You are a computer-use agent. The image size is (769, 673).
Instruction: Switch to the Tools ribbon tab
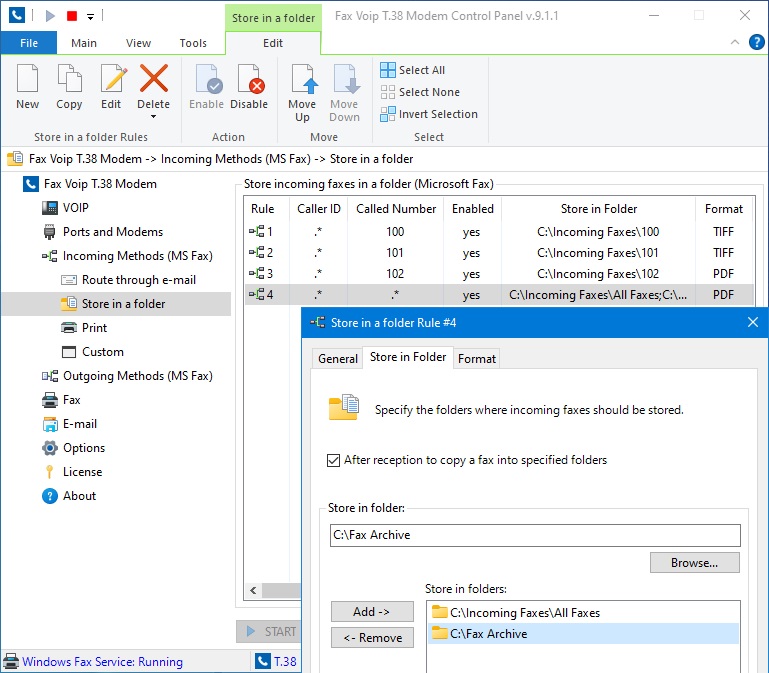point(193,43)
